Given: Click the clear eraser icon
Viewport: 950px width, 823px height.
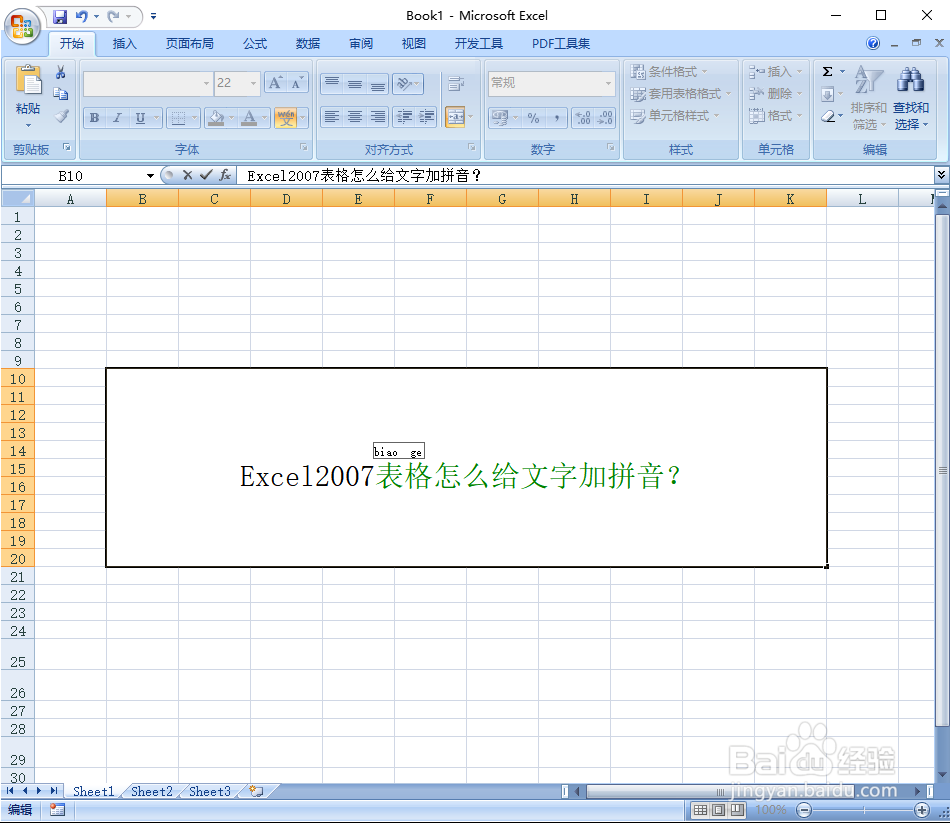Looking at the screenshot, I should tap(828, 116).
